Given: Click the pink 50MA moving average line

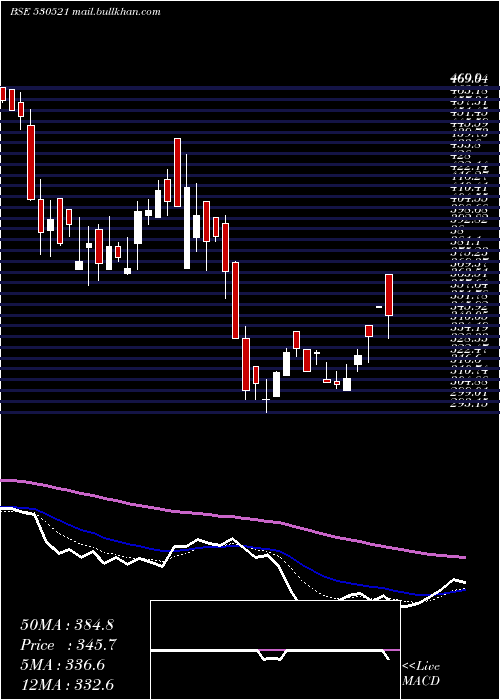Looking at the screenshot, I should (x=232, y=517).
